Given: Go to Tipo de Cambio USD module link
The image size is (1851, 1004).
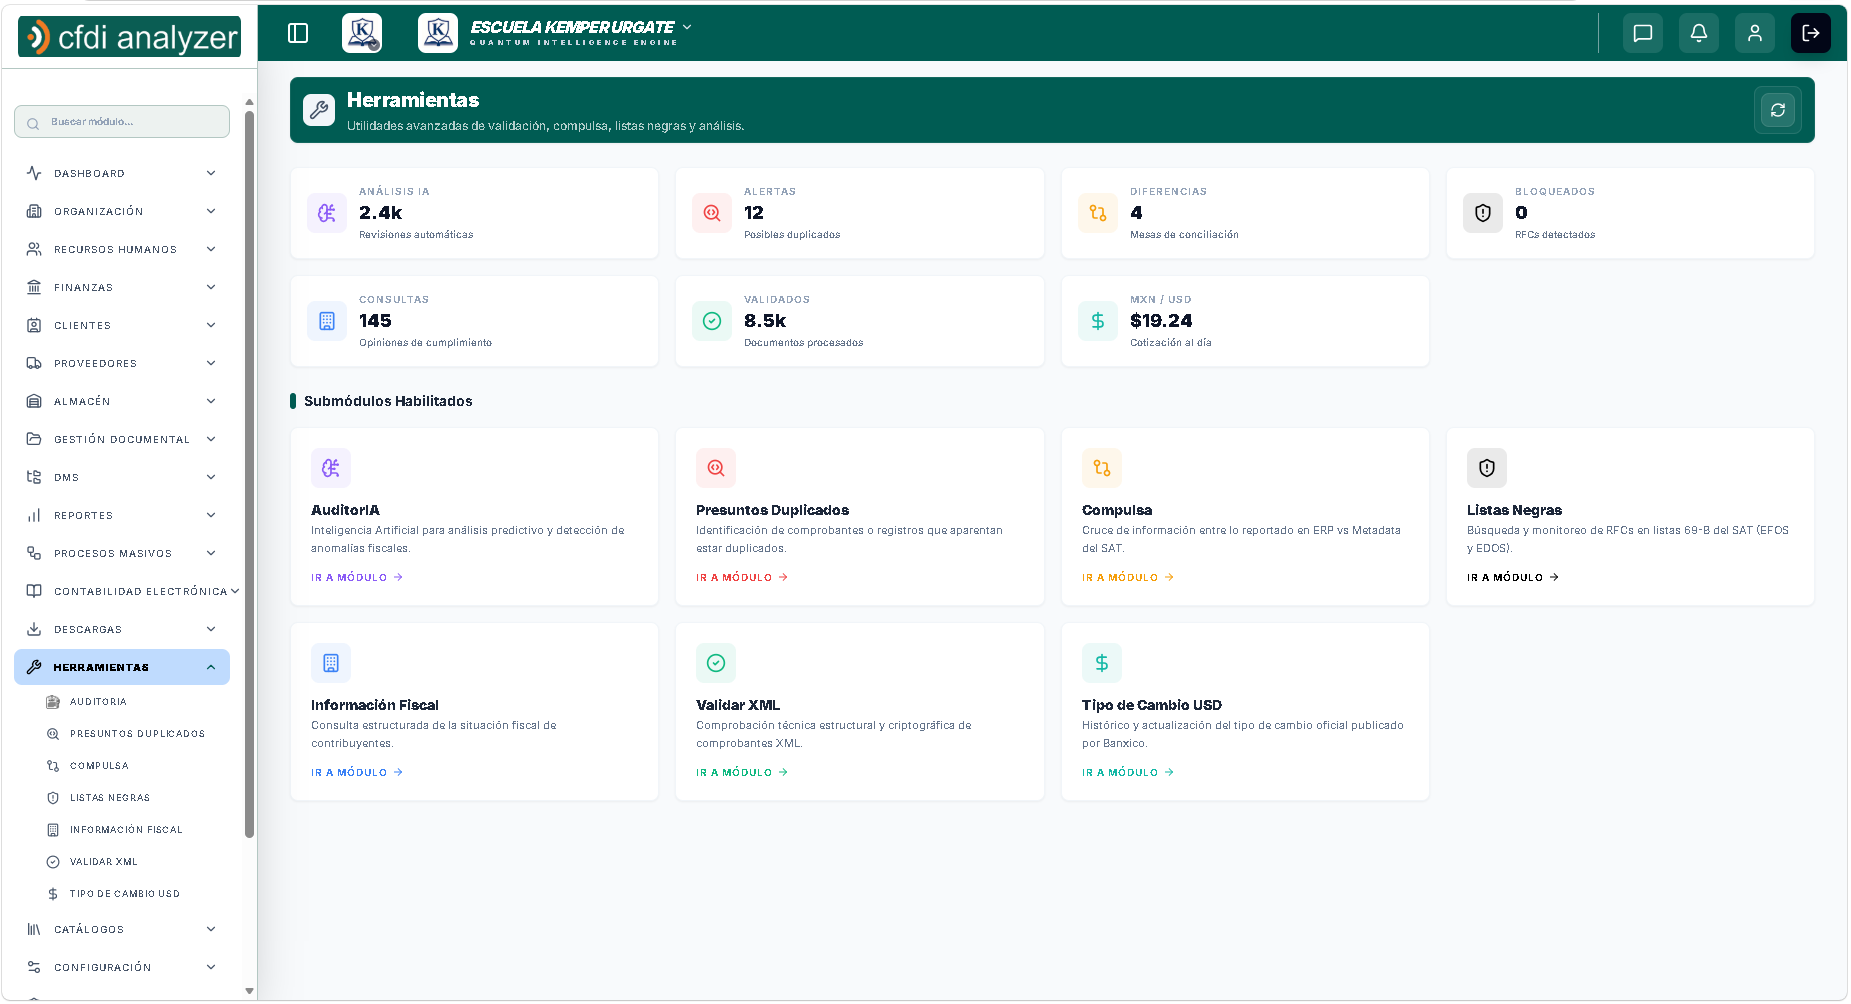Looking at the screenshot, I should pos(1128,772).
